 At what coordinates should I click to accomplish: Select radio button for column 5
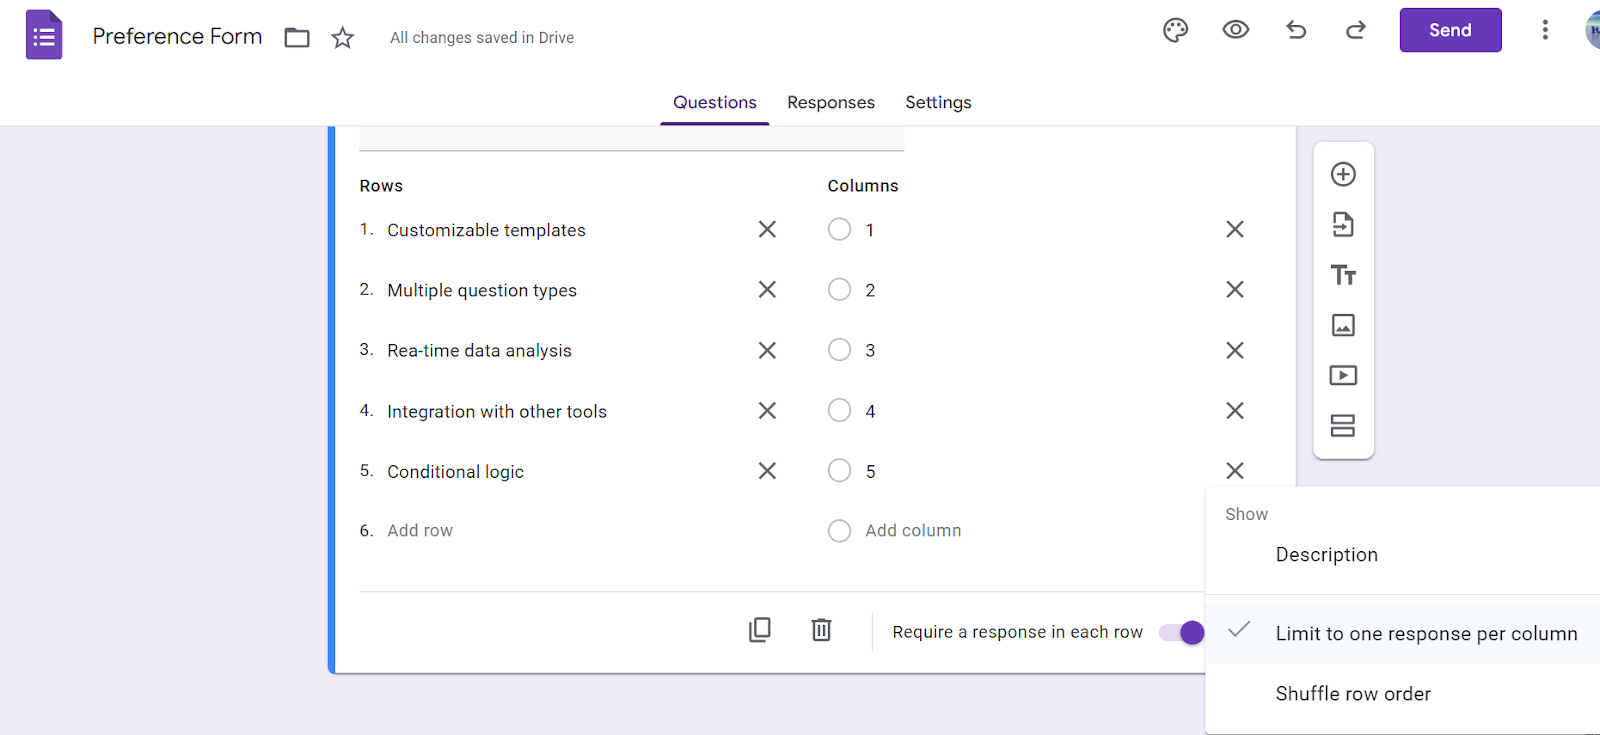839,470
